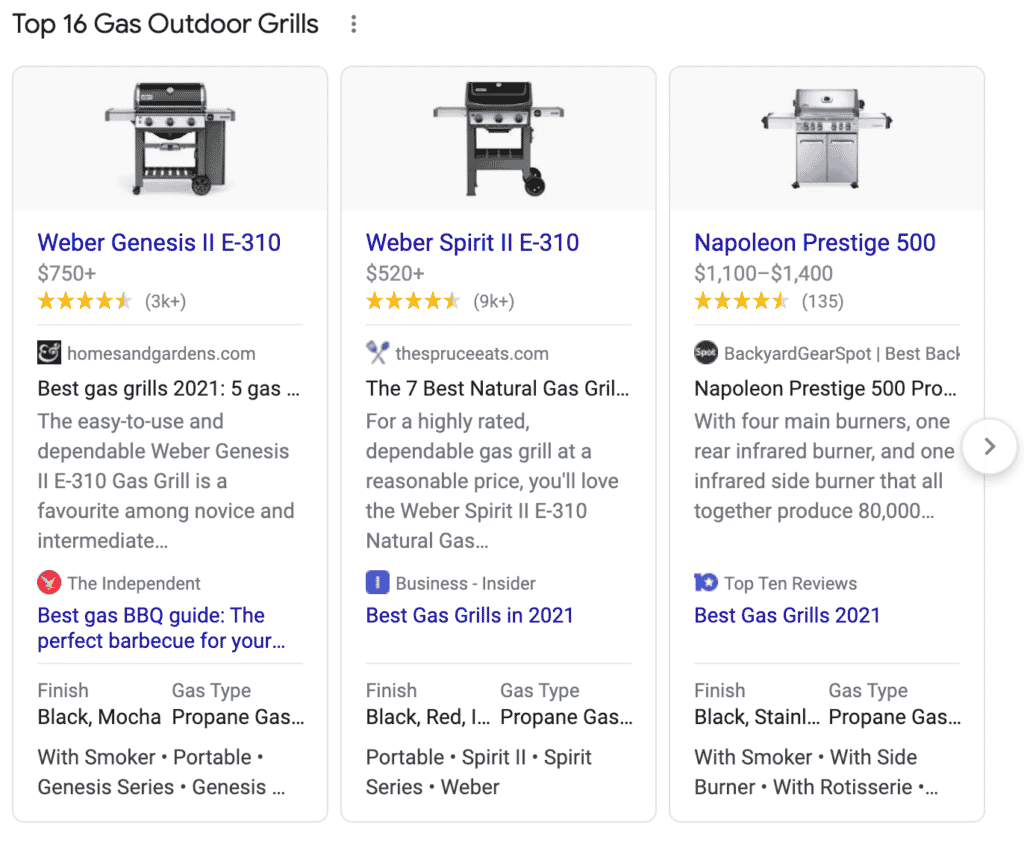
Task: Click the Business Insider favicon
Action: [x=376, y=583]
